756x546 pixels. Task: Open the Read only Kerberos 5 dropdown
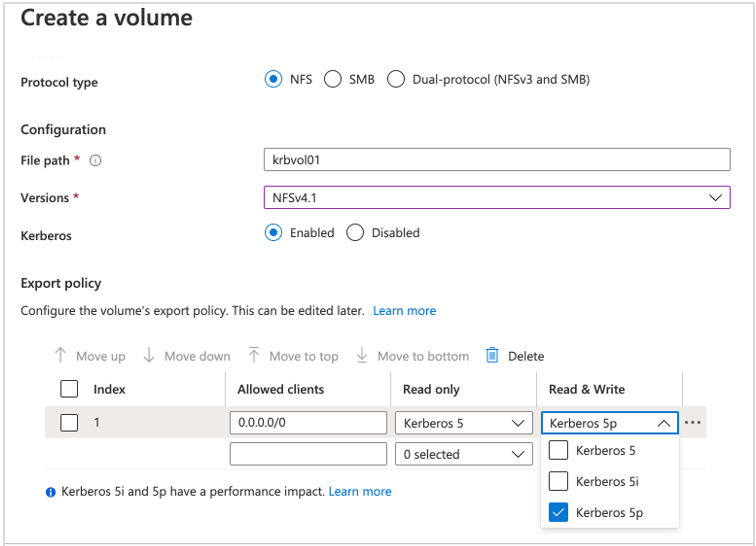(464, 423)
